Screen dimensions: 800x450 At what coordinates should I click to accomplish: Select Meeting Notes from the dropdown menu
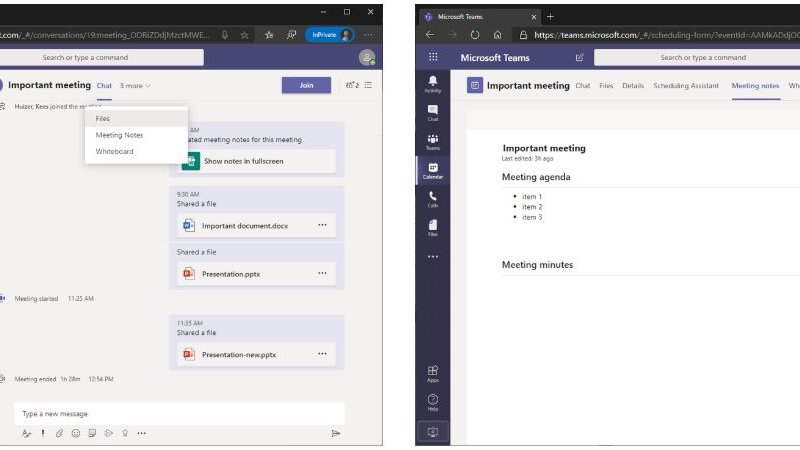point(136,135)
